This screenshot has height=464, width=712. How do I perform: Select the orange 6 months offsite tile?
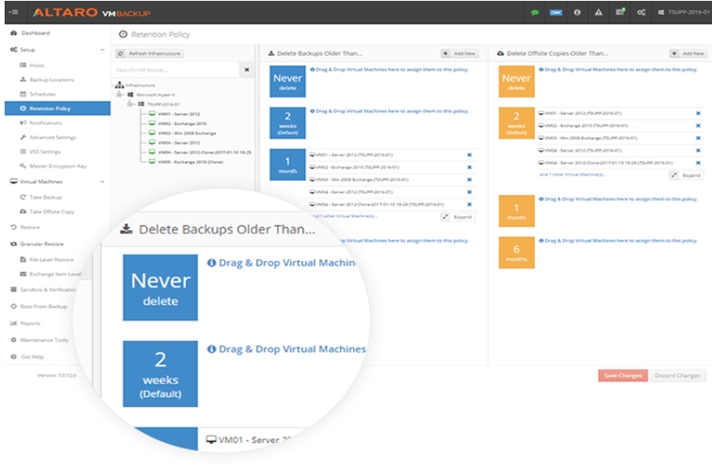516,252
